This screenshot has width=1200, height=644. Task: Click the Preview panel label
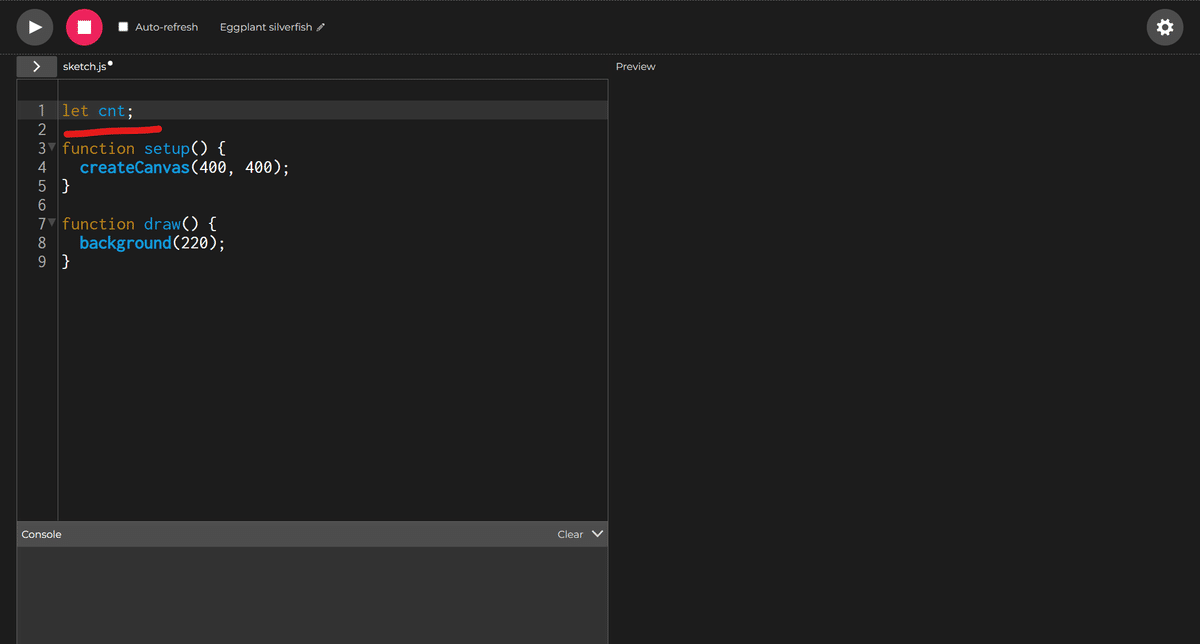click(x=636, y=66)
